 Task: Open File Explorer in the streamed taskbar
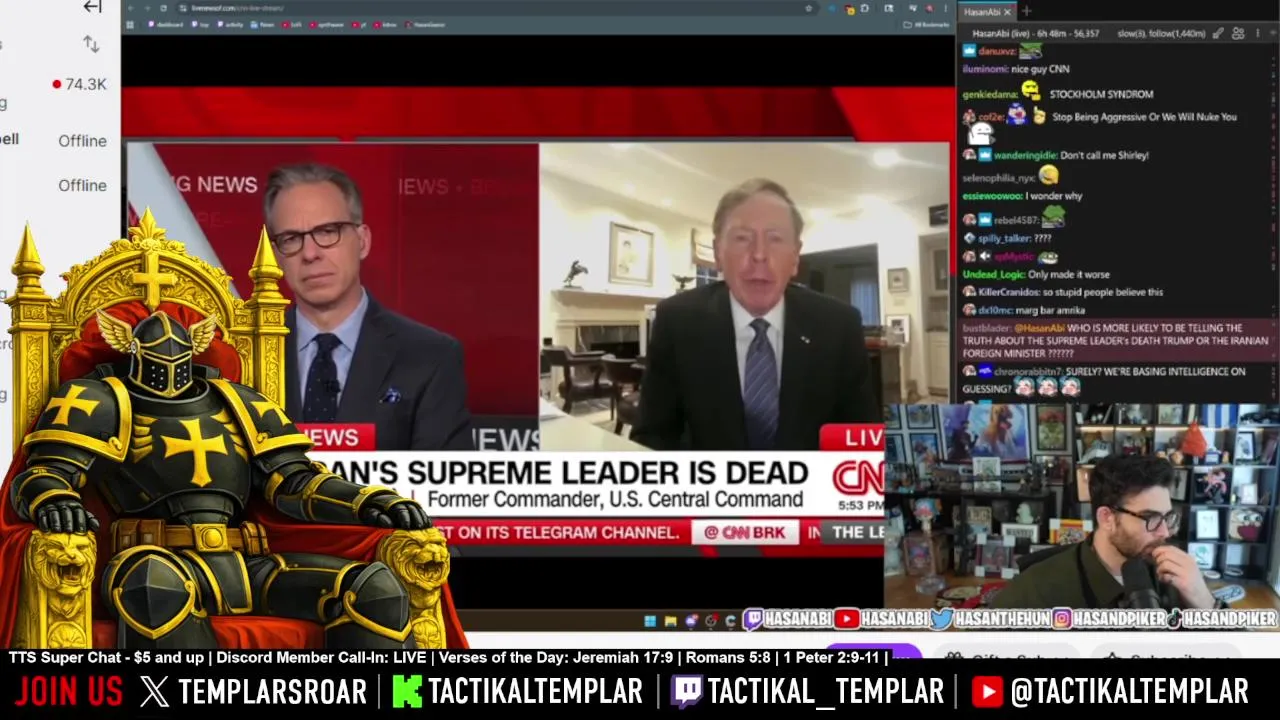click(670, 621)
